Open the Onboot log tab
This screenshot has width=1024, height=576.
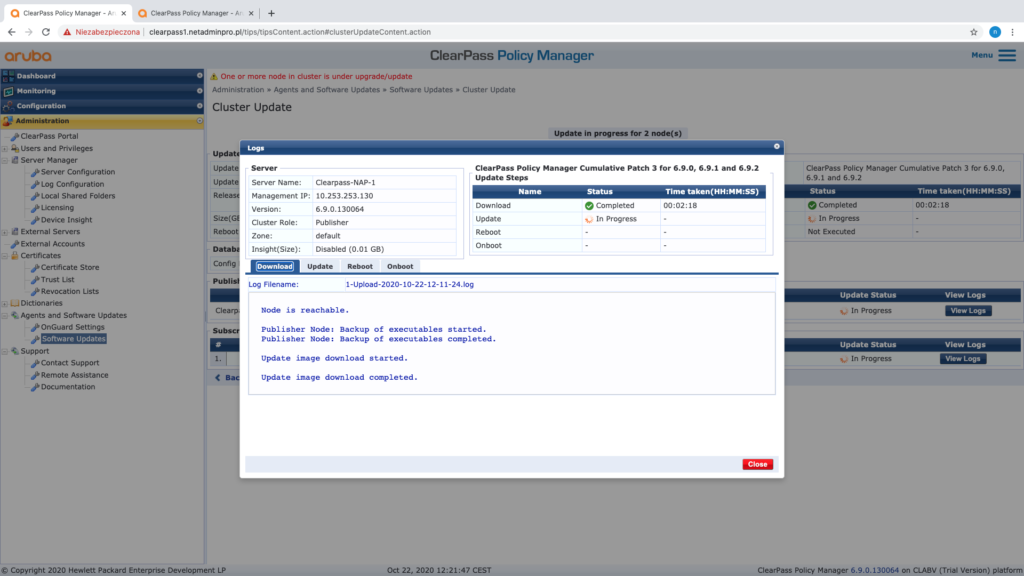point(400,267)
